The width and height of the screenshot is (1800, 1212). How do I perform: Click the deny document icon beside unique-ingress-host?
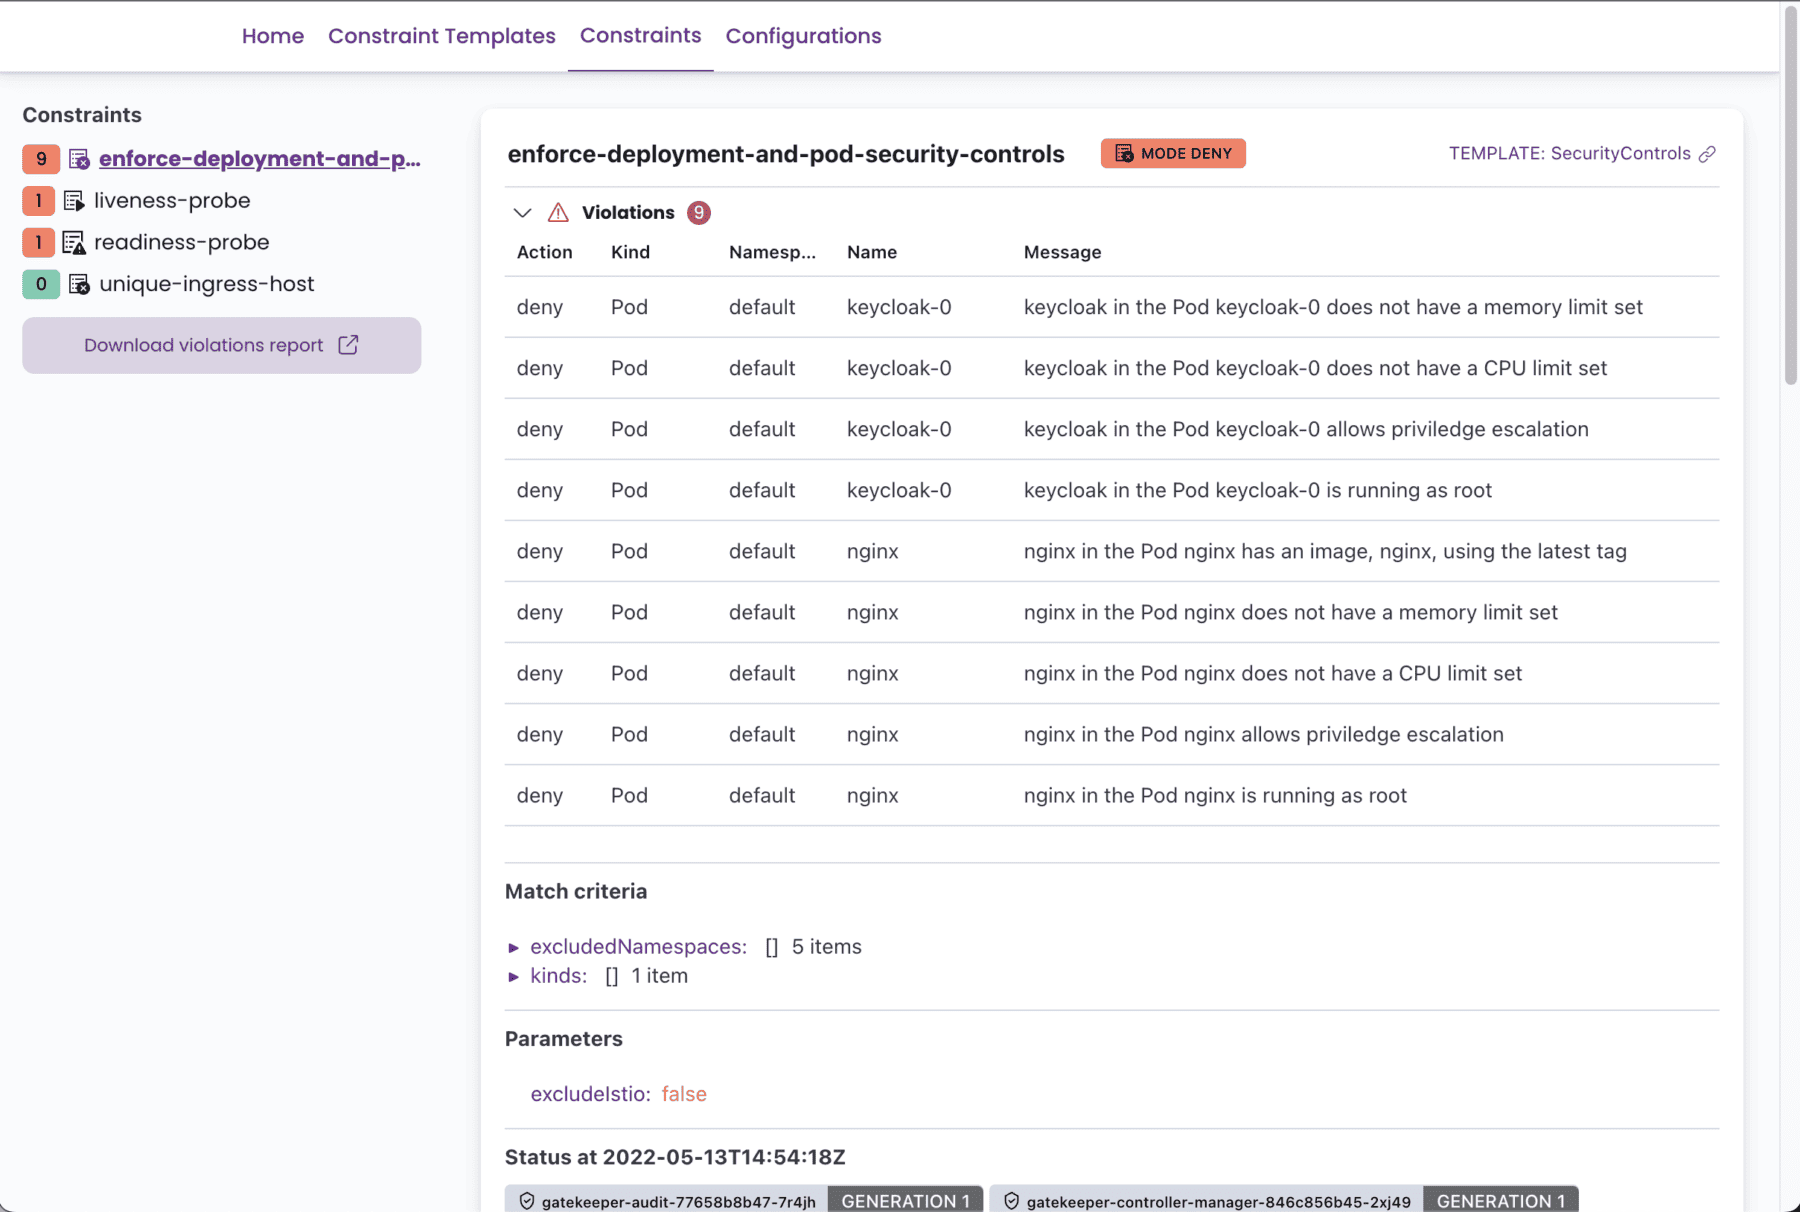tap(78, 284)
